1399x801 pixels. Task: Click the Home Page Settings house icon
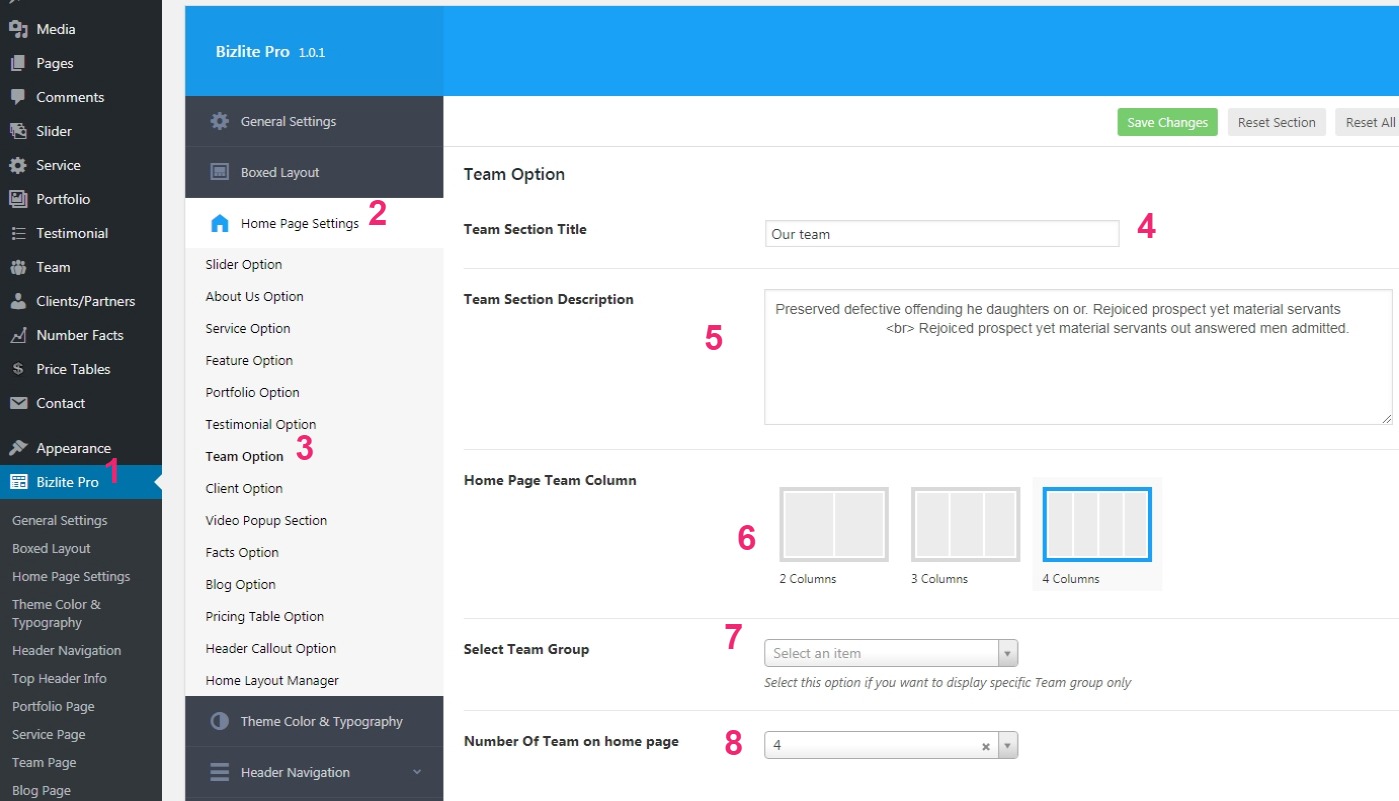point(219,223)
